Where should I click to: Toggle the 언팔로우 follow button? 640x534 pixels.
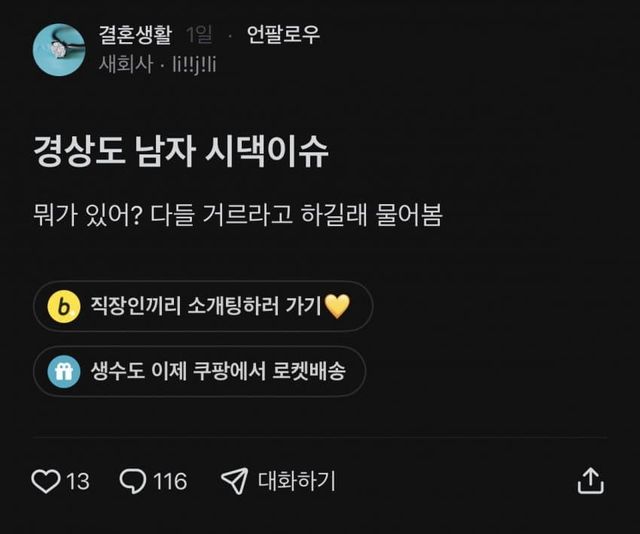click(283, 35)
